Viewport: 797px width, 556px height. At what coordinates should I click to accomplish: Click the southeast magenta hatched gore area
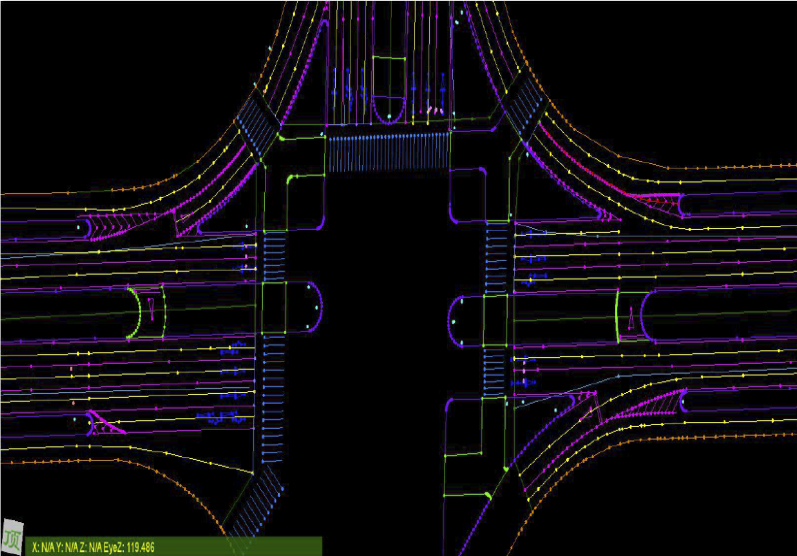(x=640, y=406)
